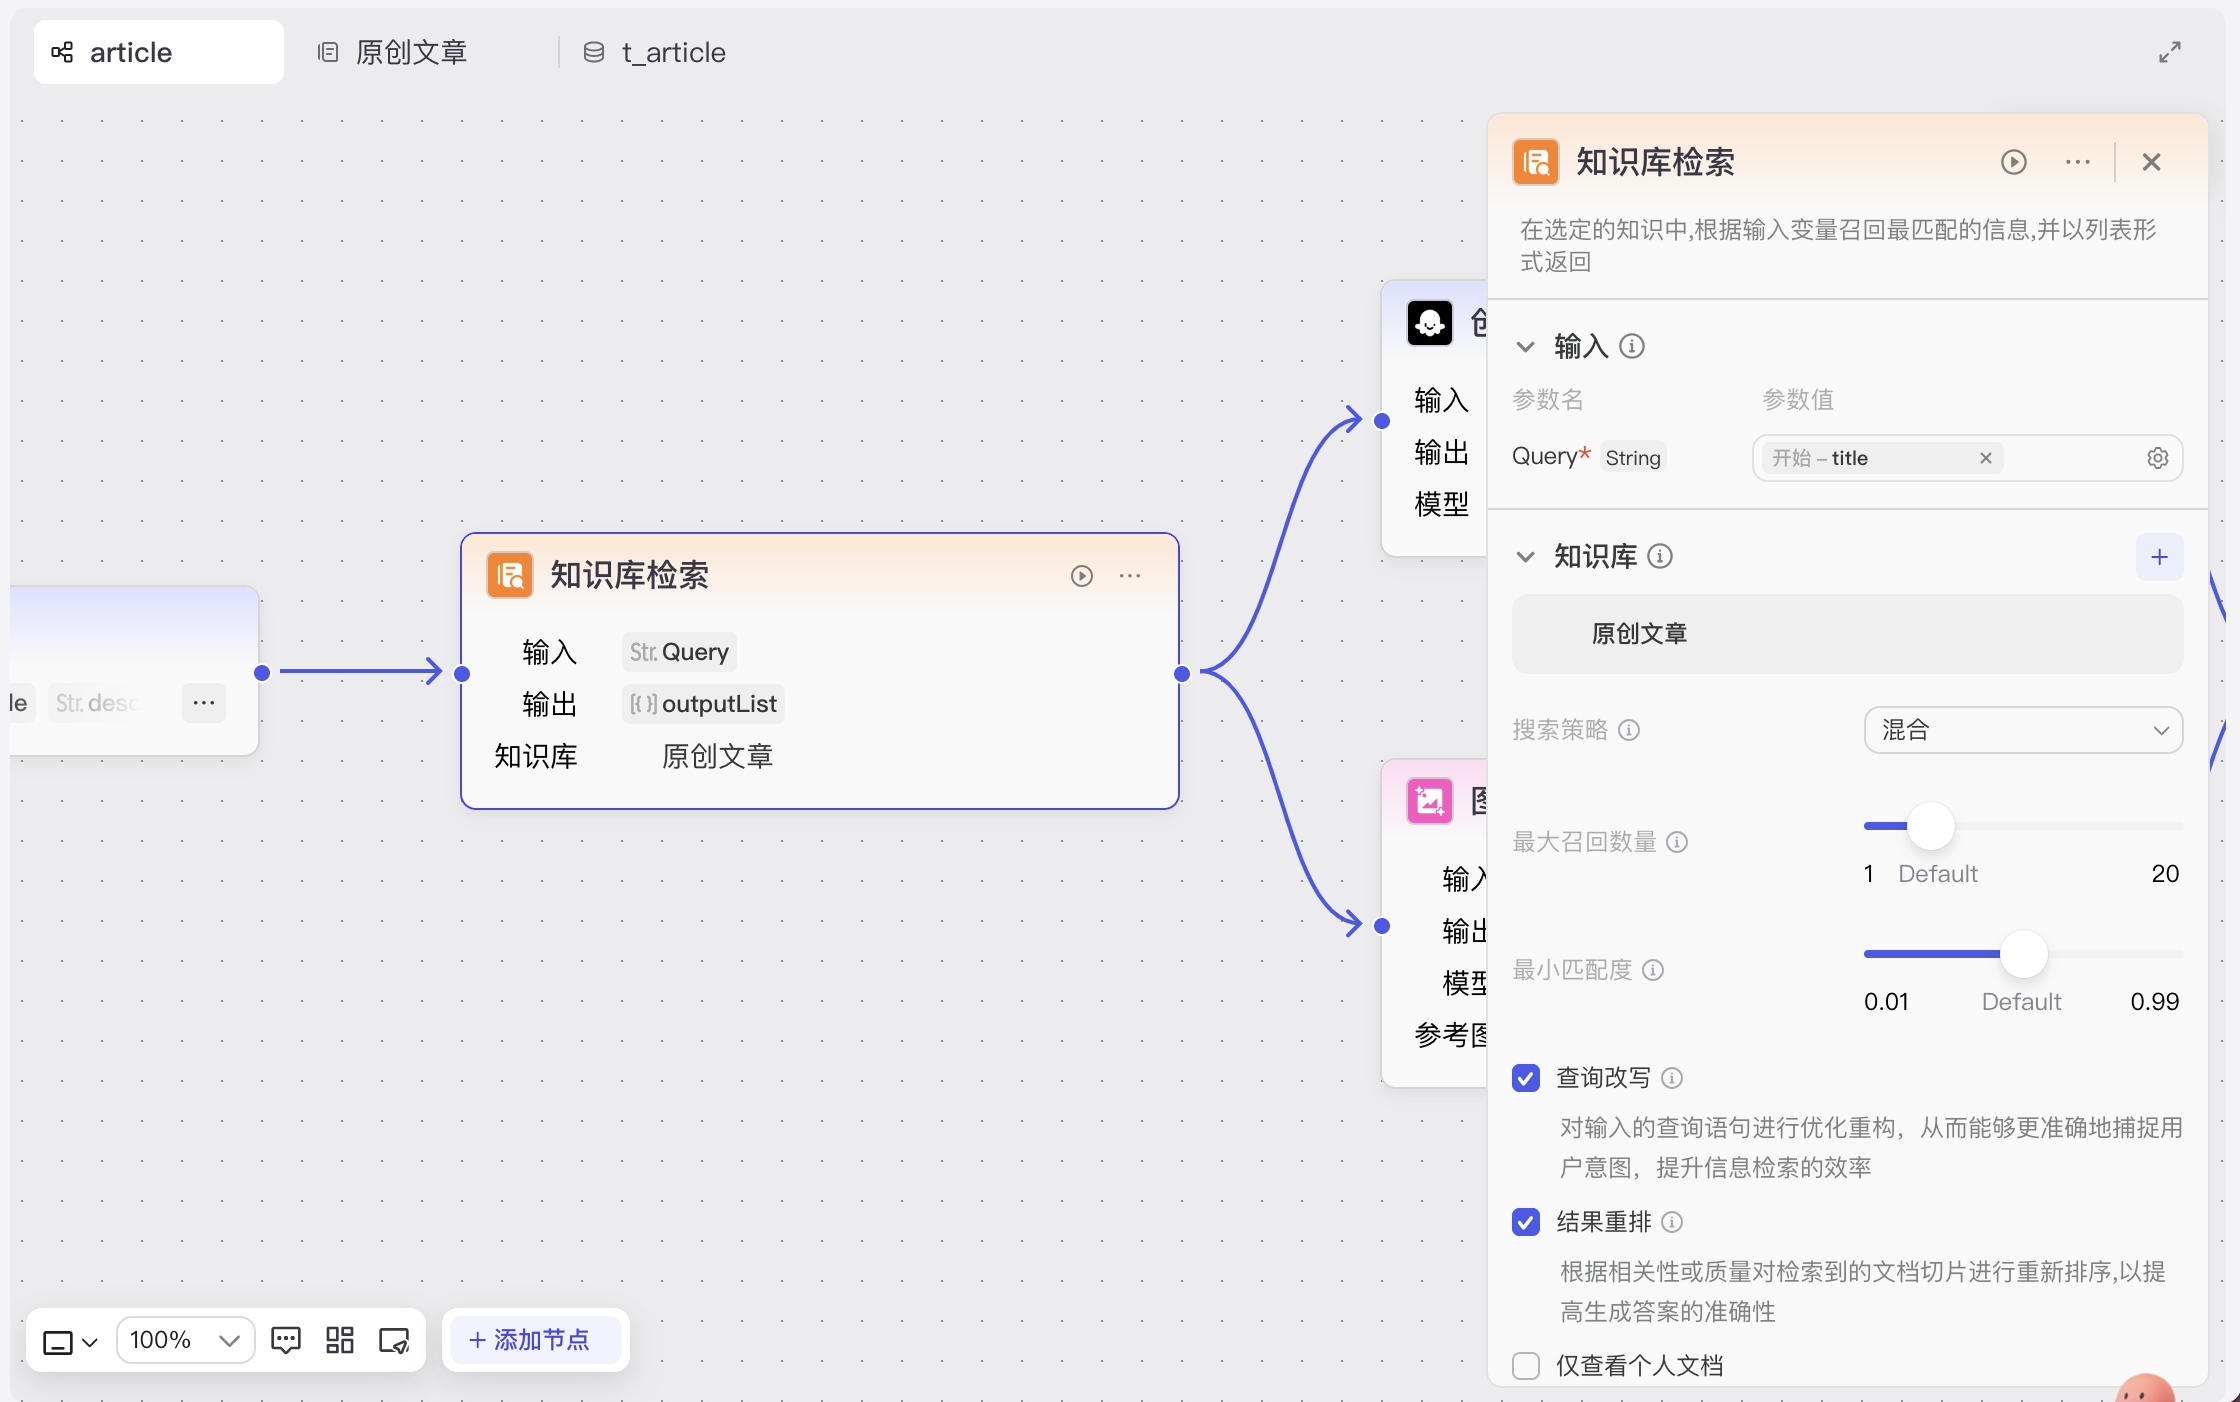Click the auto-layout grid icon
Screen dimensions: 2240x1402
pyautogui.click(x=340, y=1340)
